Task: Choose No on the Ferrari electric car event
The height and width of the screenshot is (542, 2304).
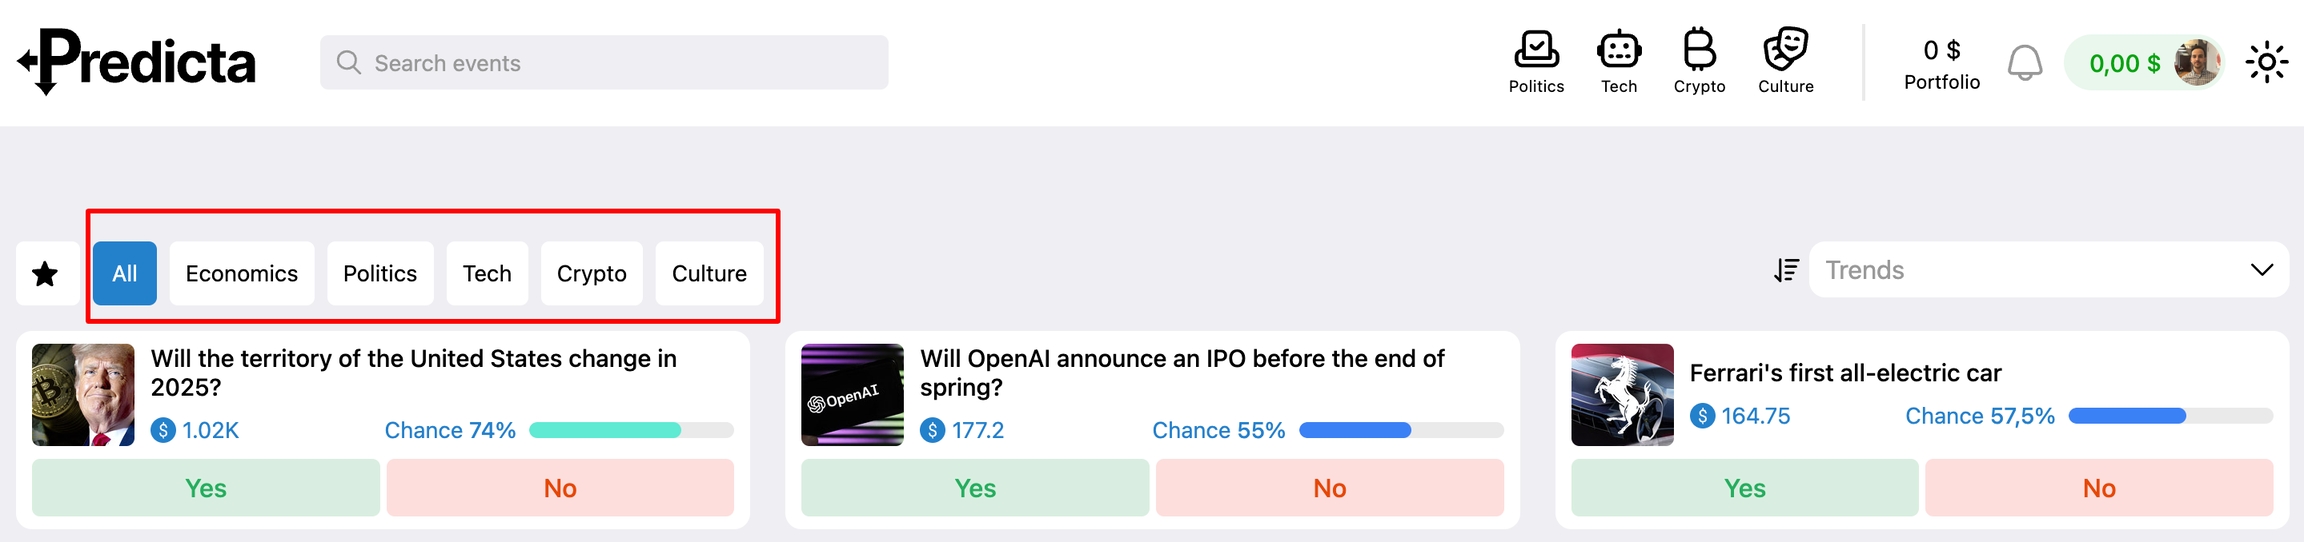Action: point(2099,488)
